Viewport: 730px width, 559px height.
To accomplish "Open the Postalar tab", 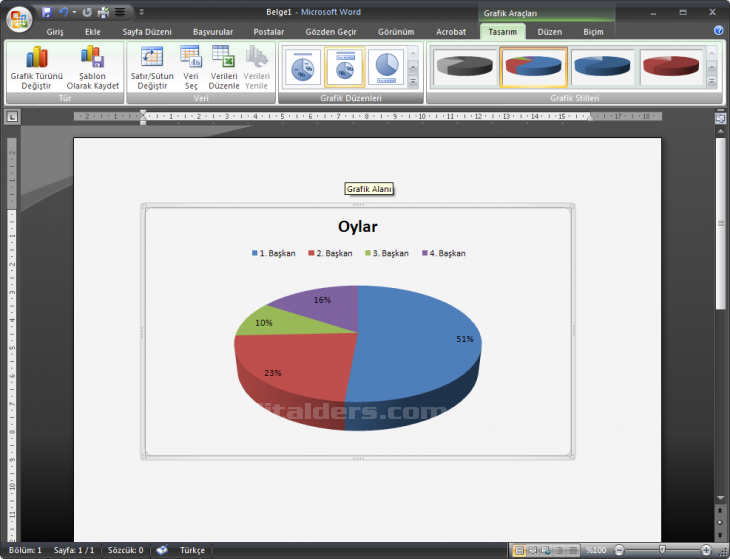I will [269, 32].
